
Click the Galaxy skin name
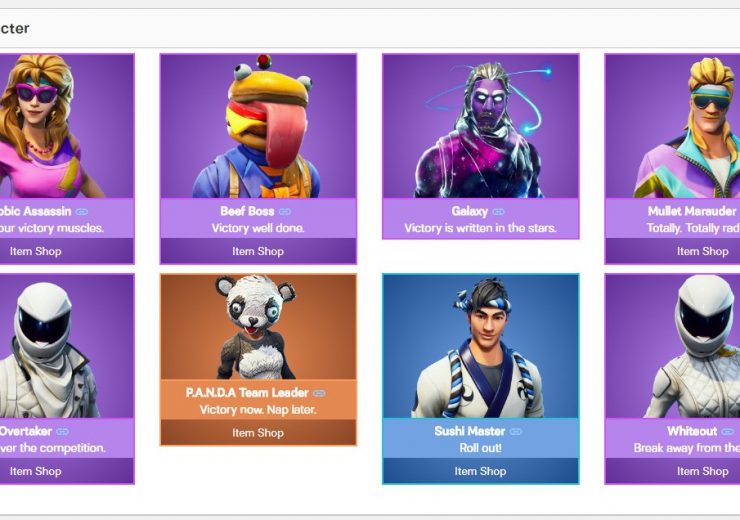pyautogui.click(x=470, y=211)
